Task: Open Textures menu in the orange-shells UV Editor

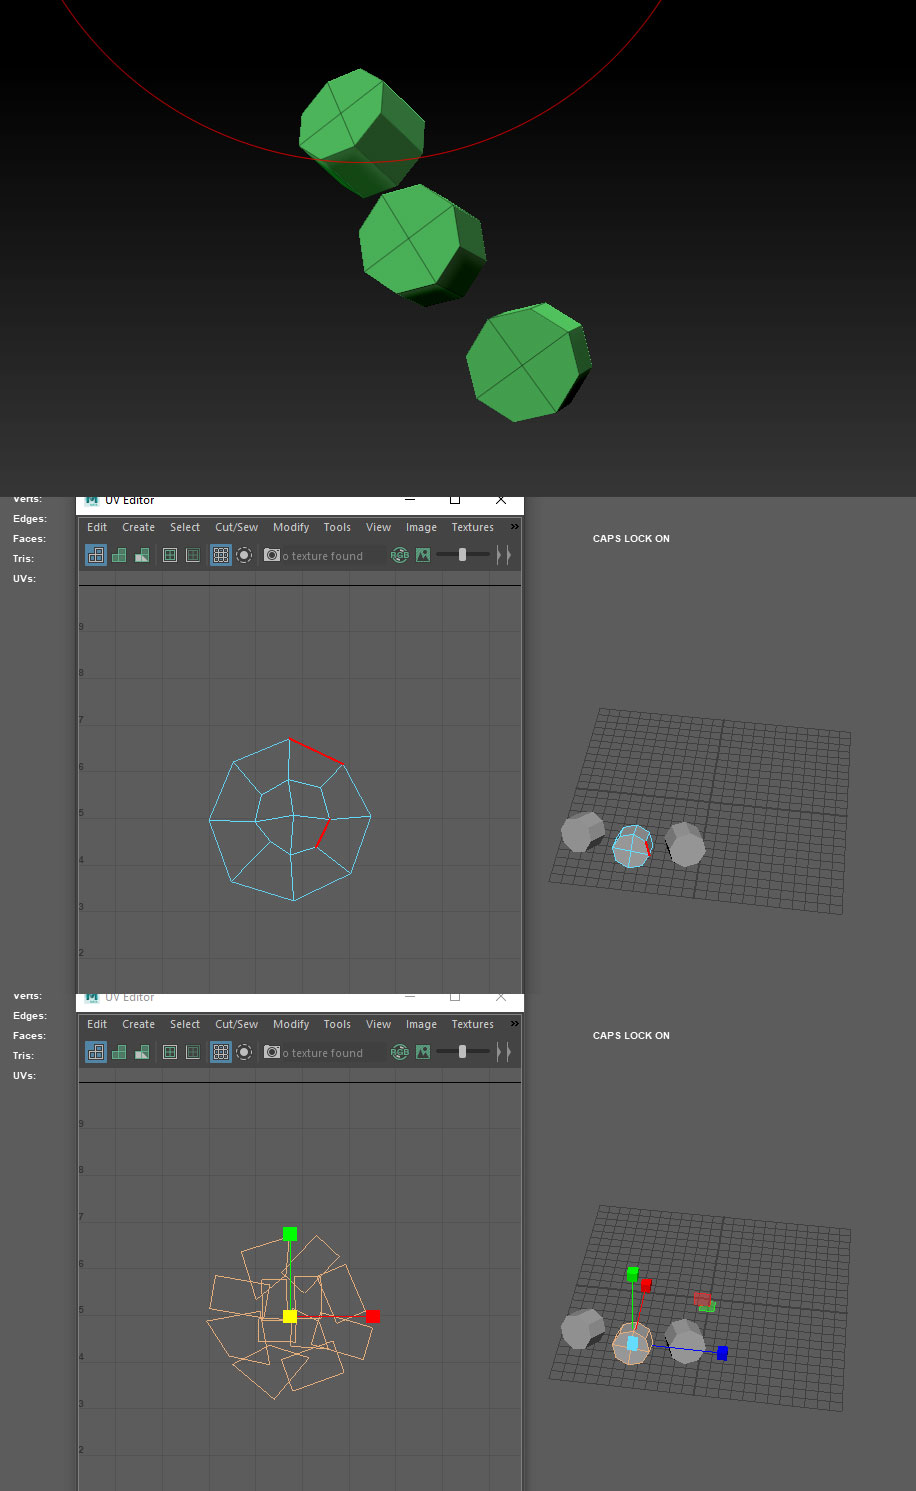Action: (x=472, y=1024)
